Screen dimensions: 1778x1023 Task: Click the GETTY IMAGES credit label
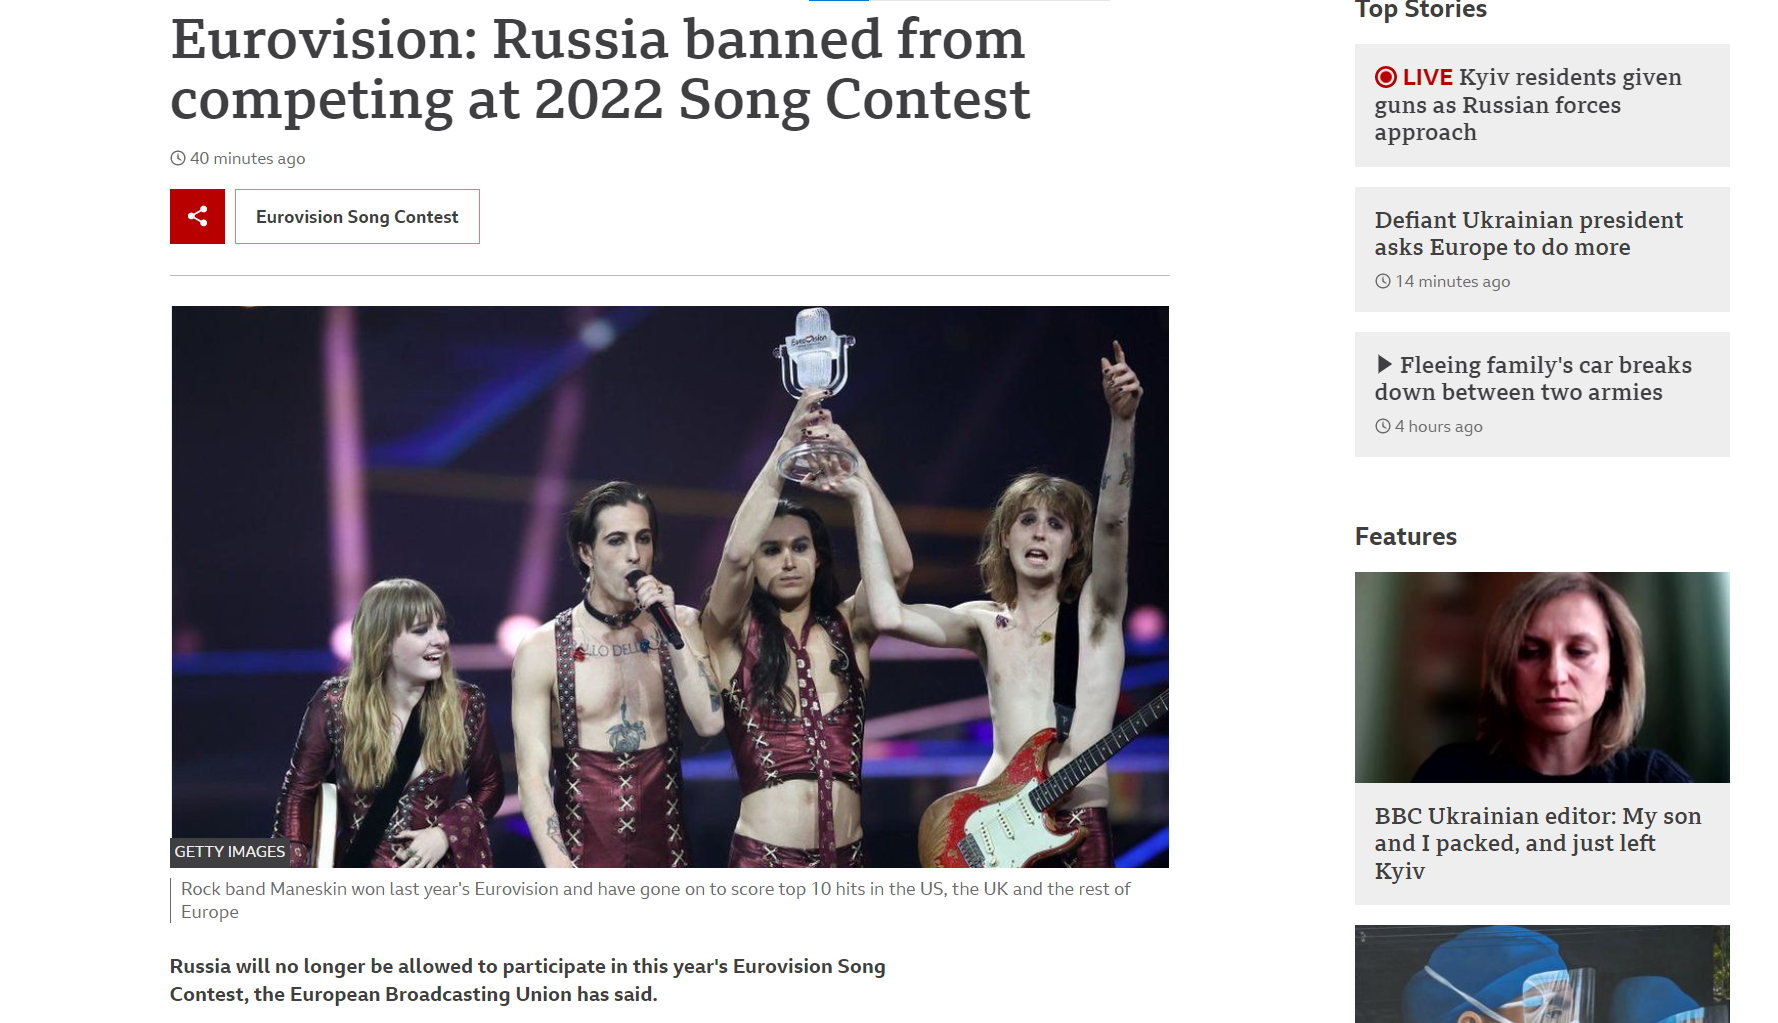click(x=230, y=852)
